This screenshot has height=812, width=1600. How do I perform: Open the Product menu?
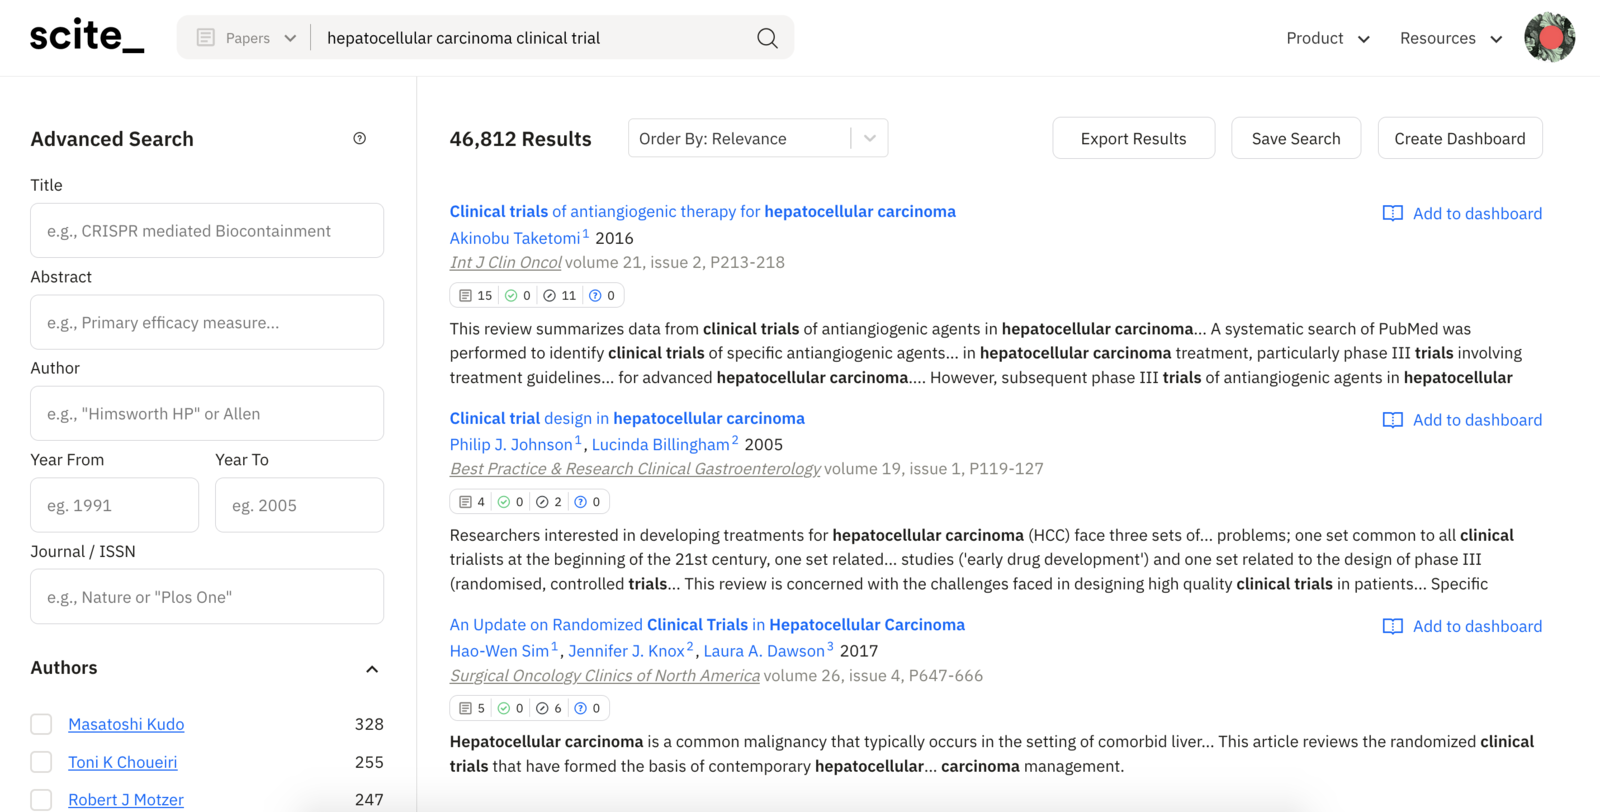(x=1327, y=37)
